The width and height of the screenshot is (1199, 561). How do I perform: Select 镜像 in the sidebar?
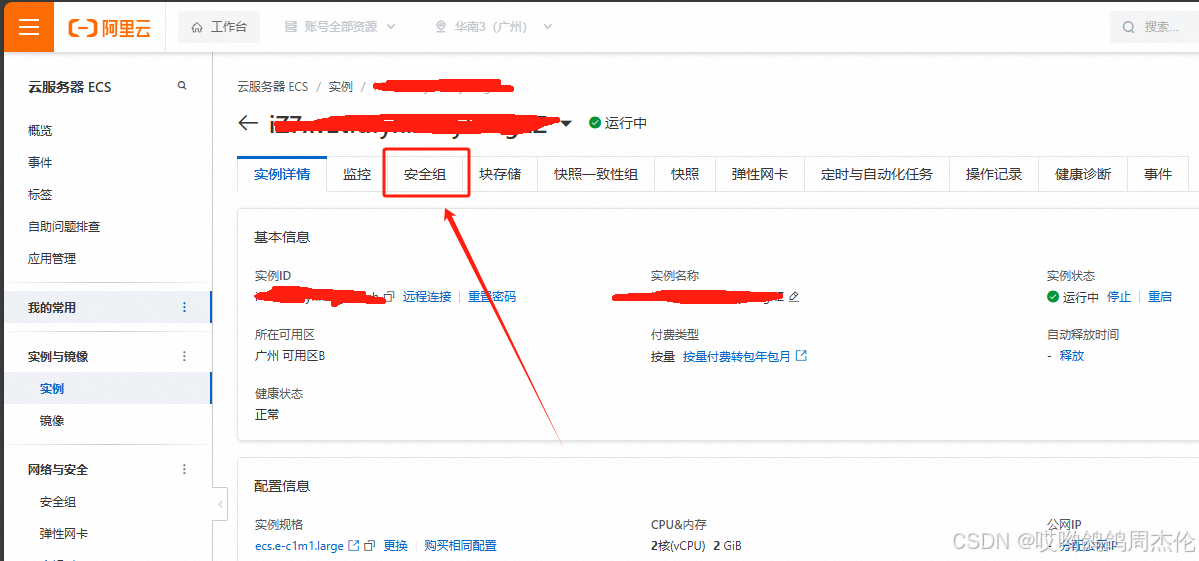point(52,420)
